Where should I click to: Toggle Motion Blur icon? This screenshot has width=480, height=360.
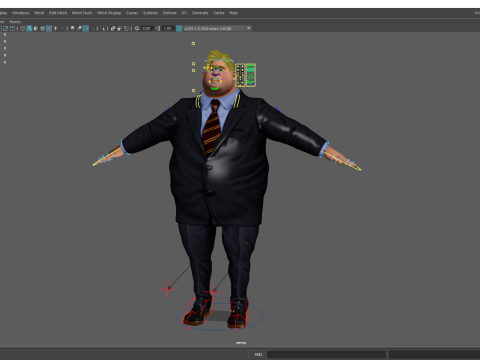coord(79,28)
